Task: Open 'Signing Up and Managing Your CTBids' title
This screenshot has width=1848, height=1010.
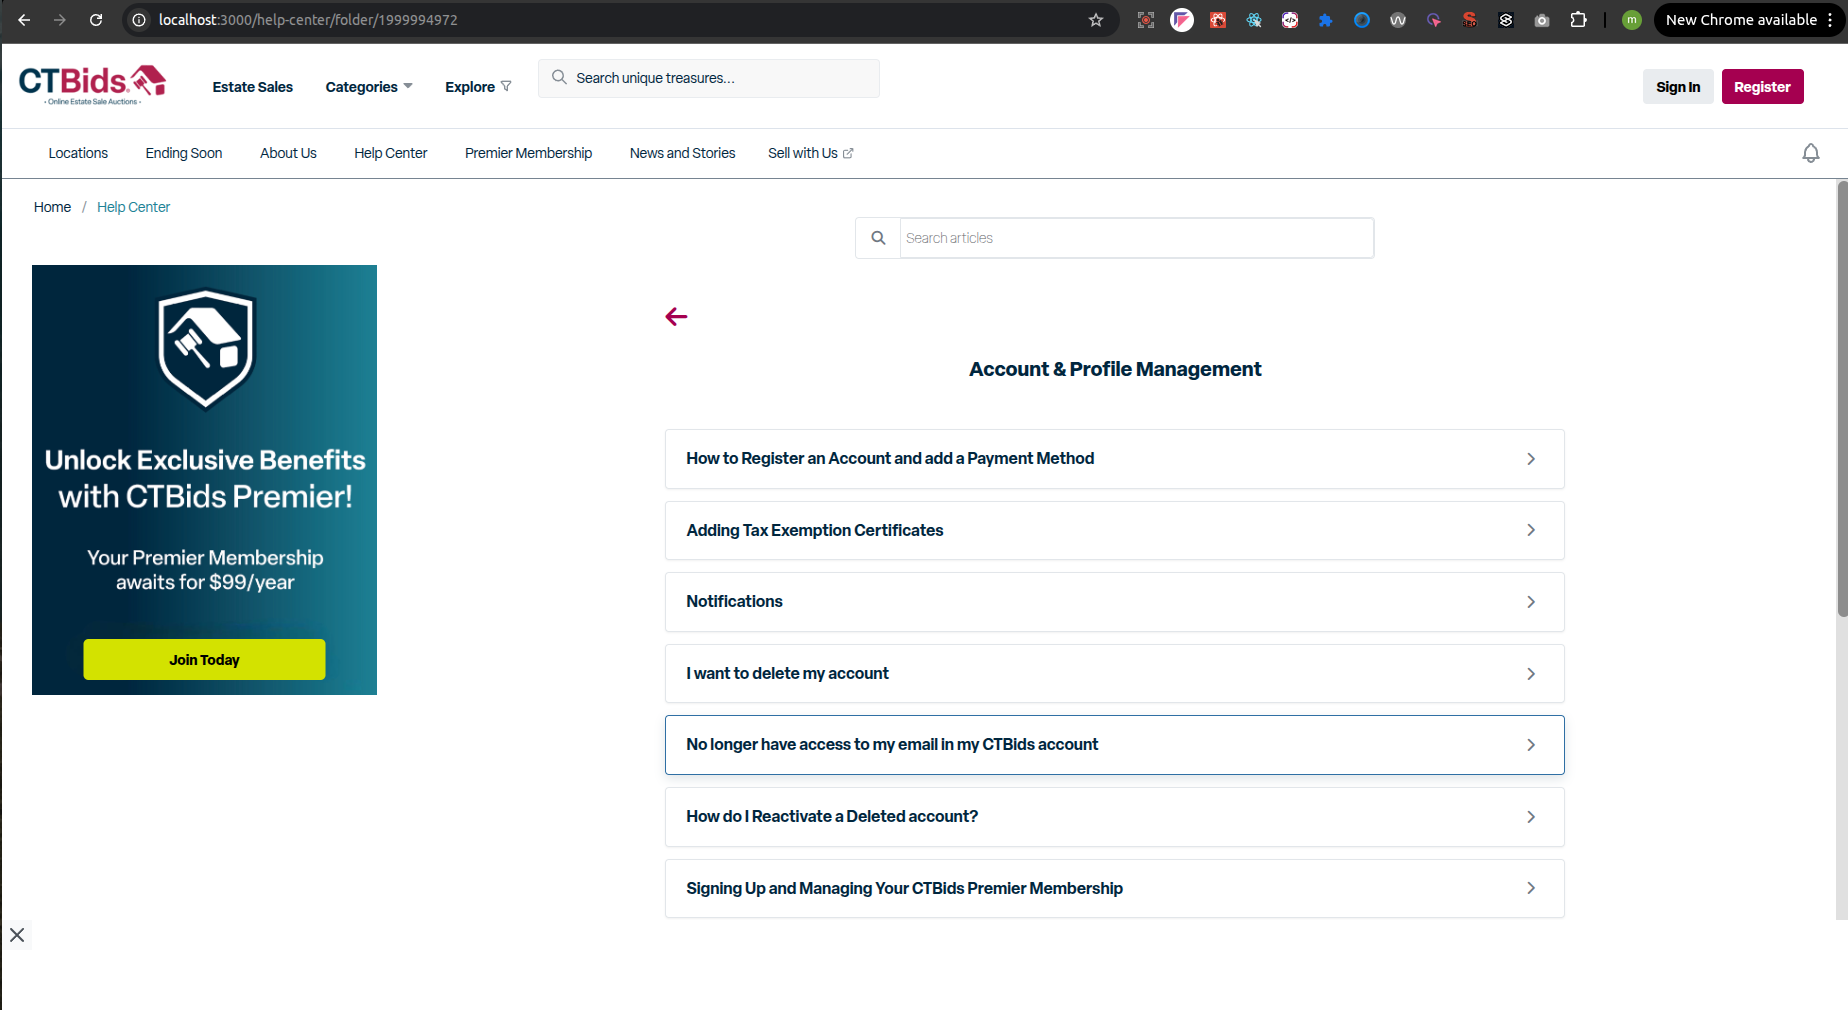Action: pyautogui.click(x=904, y=888)
